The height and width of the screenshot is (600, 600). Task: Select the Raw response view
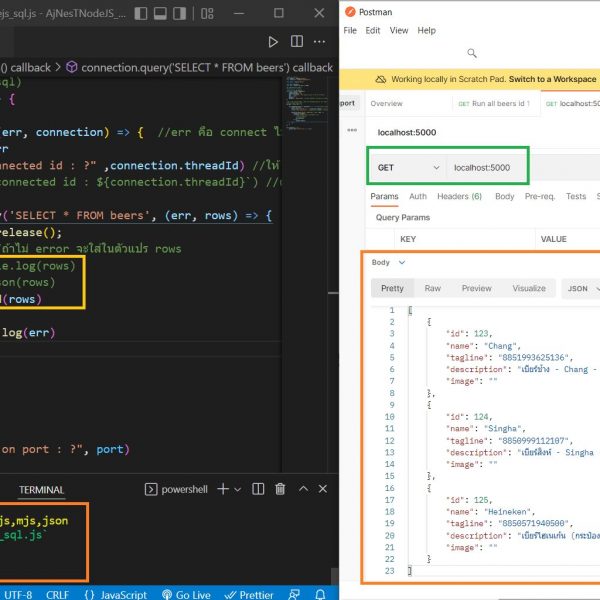[432, 288]
